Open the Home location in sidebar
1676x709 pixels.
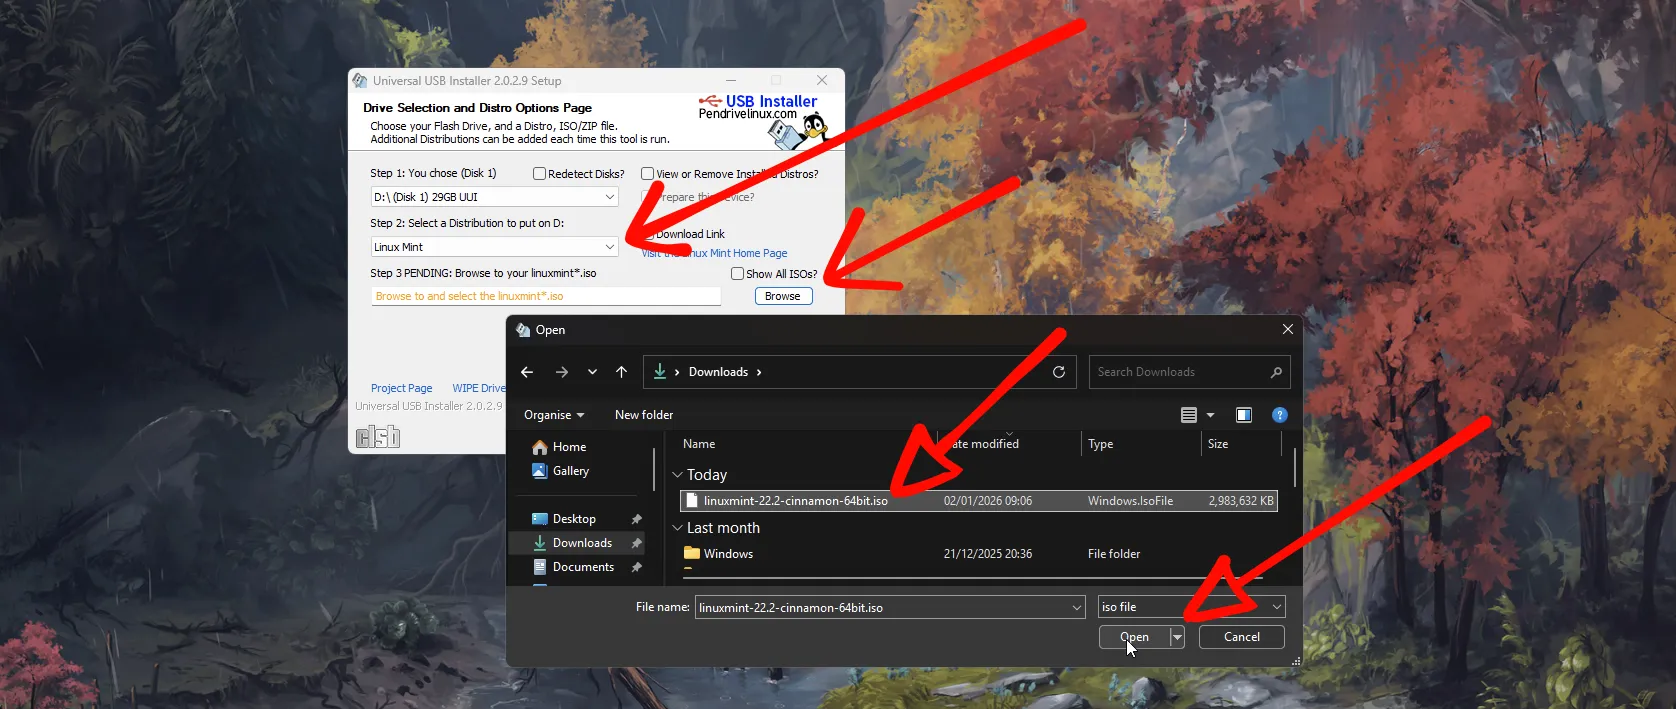(568, 447)
